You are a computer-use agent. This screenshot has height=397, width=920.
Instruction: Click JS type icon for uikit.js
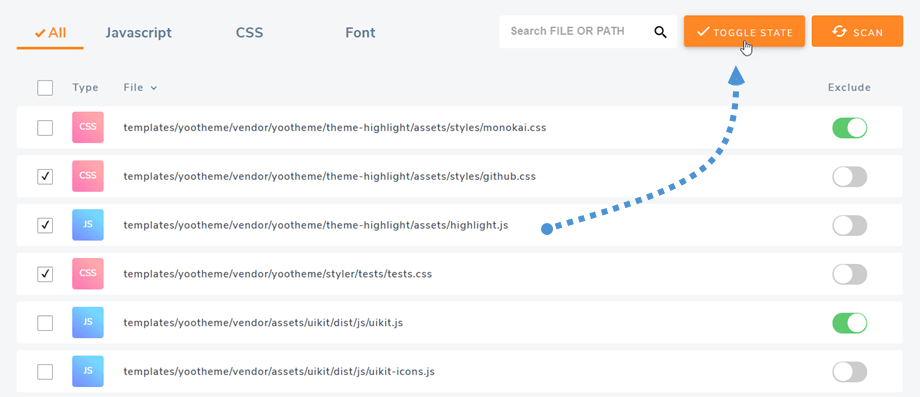(x=88, y=323)
